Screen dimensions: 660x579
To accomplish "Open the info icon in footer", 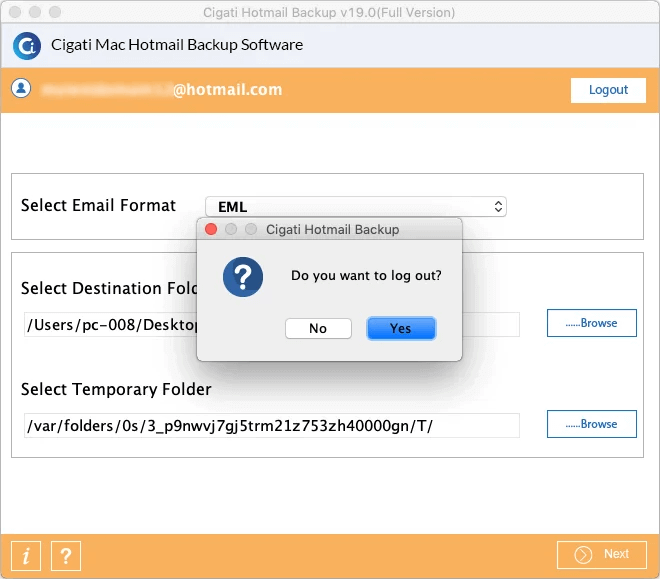I will click(26, 555).
